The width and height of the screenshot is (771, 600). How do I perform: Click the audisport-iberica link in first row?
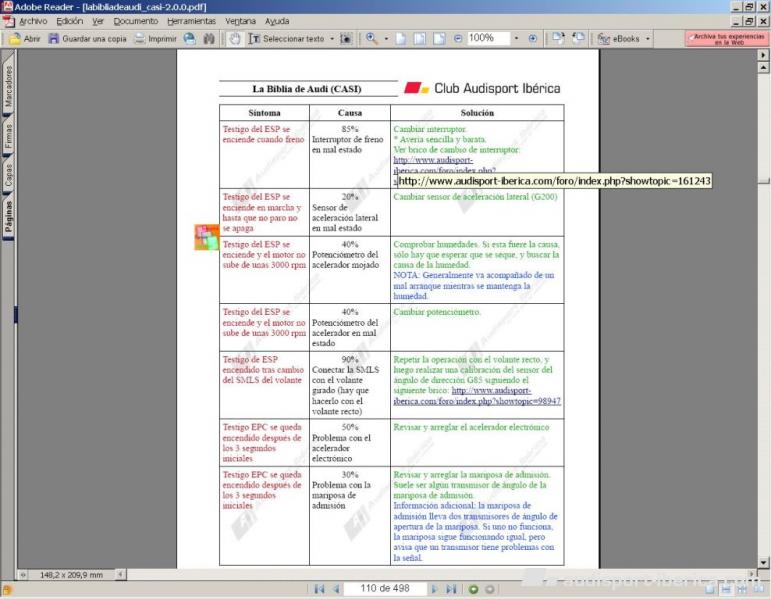(433, 160)
